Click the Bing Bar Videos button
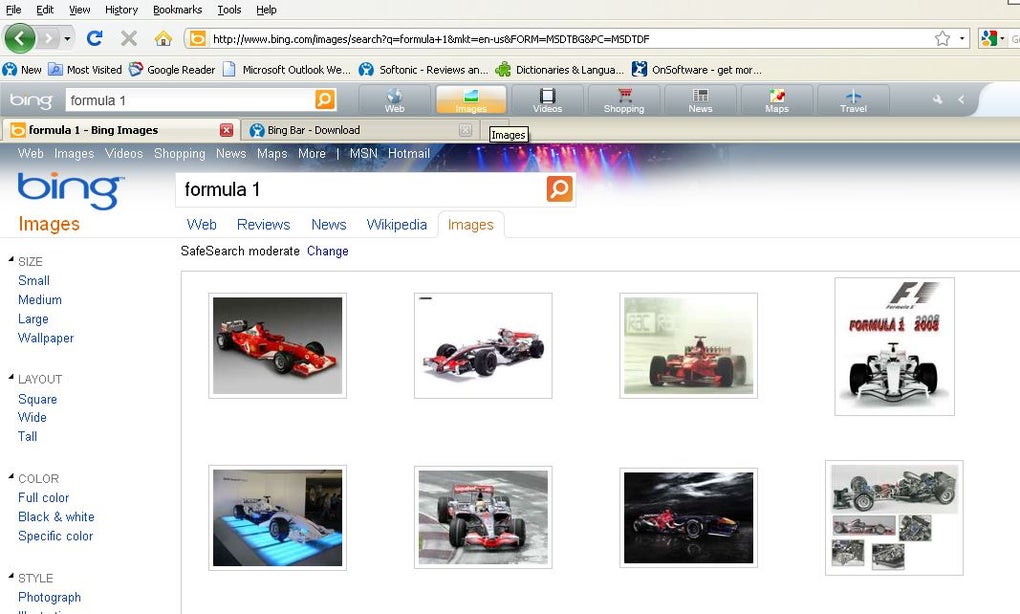Viewport: 1020px width, 614px height. [547, 101]
